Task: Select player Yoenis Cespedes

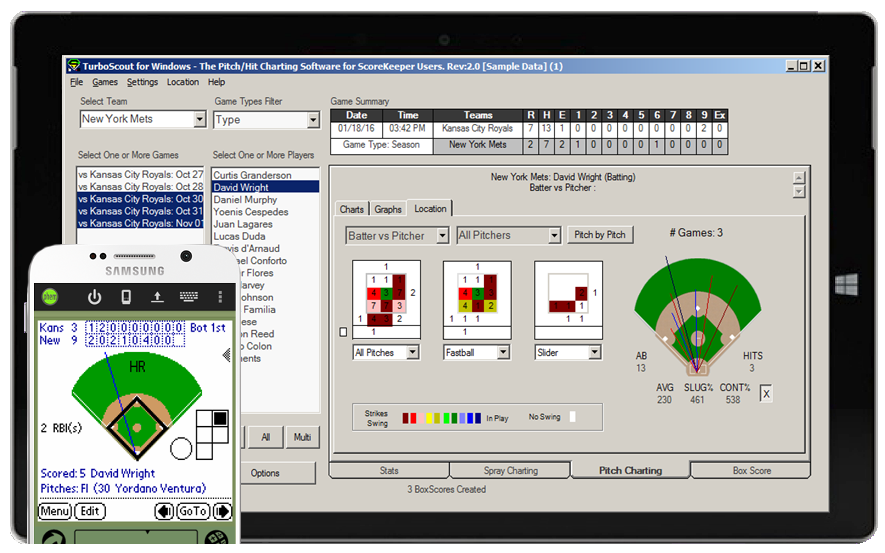Action: point(265,212)
